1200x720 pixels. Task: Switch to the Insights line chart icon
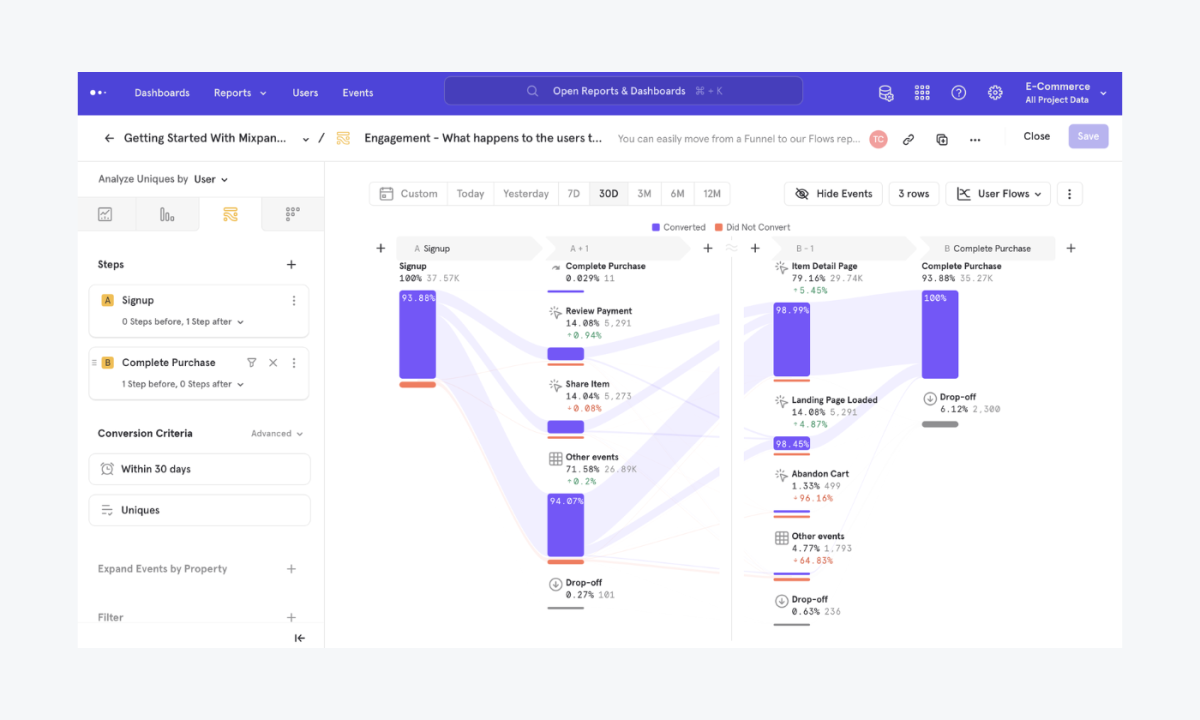(x=105, y=214)
